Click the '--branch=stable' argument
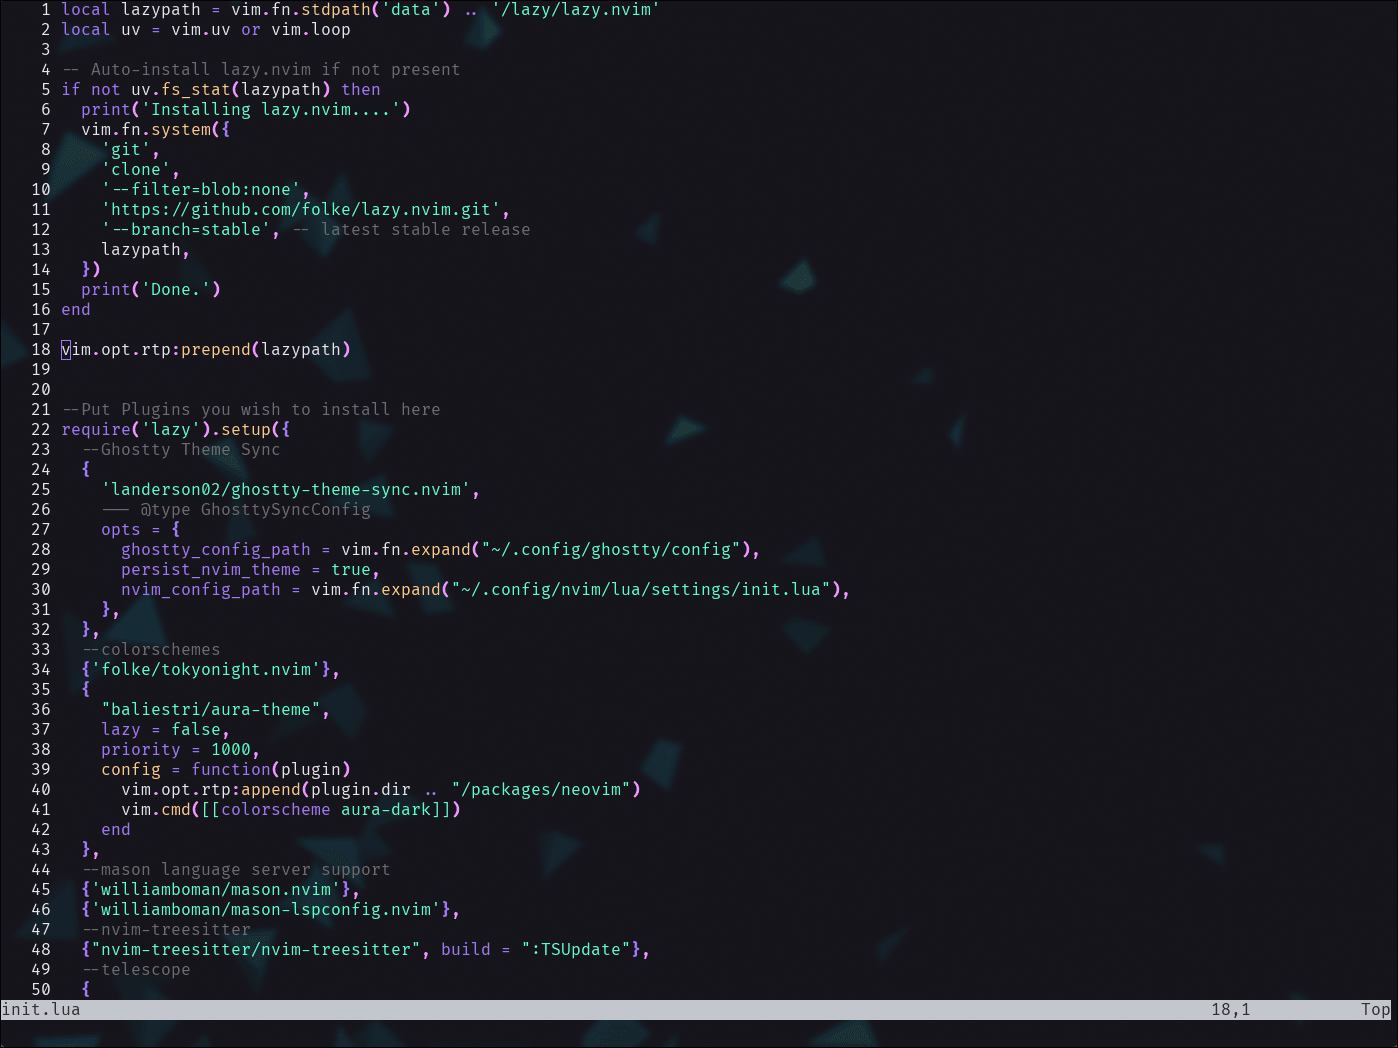This screenshot has width=1398, height=1048. click(185, 229)
